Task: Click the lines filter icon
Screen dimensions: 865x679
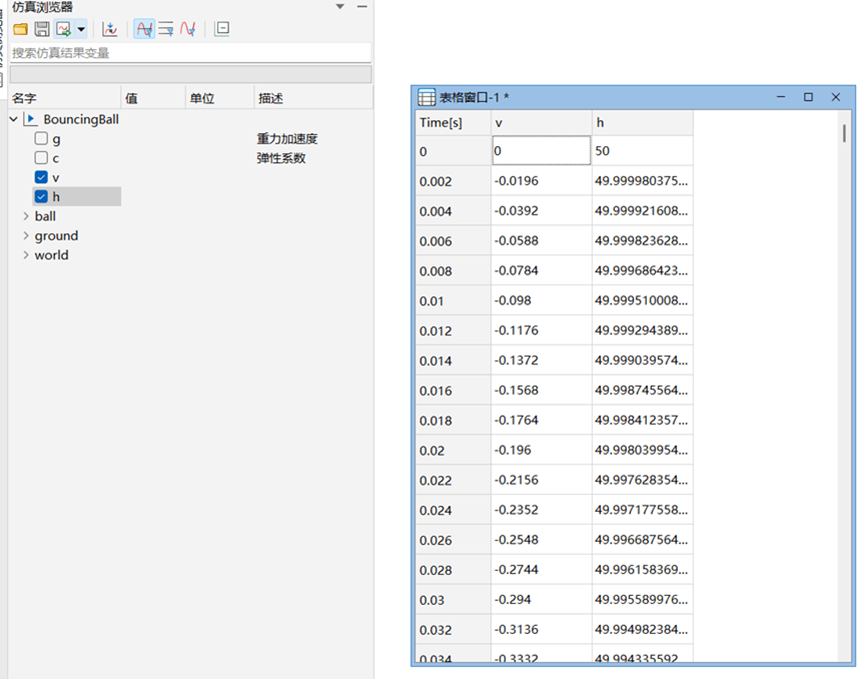Action: 166,29
